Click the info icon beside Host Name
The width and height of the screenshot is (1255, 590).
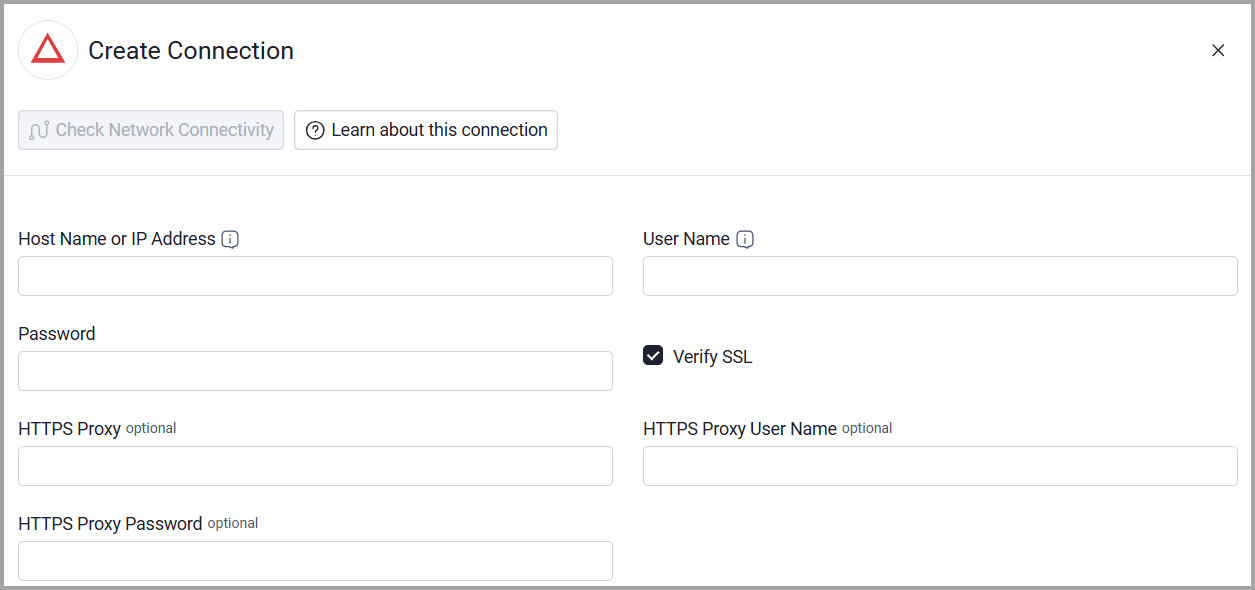point(231,239)
